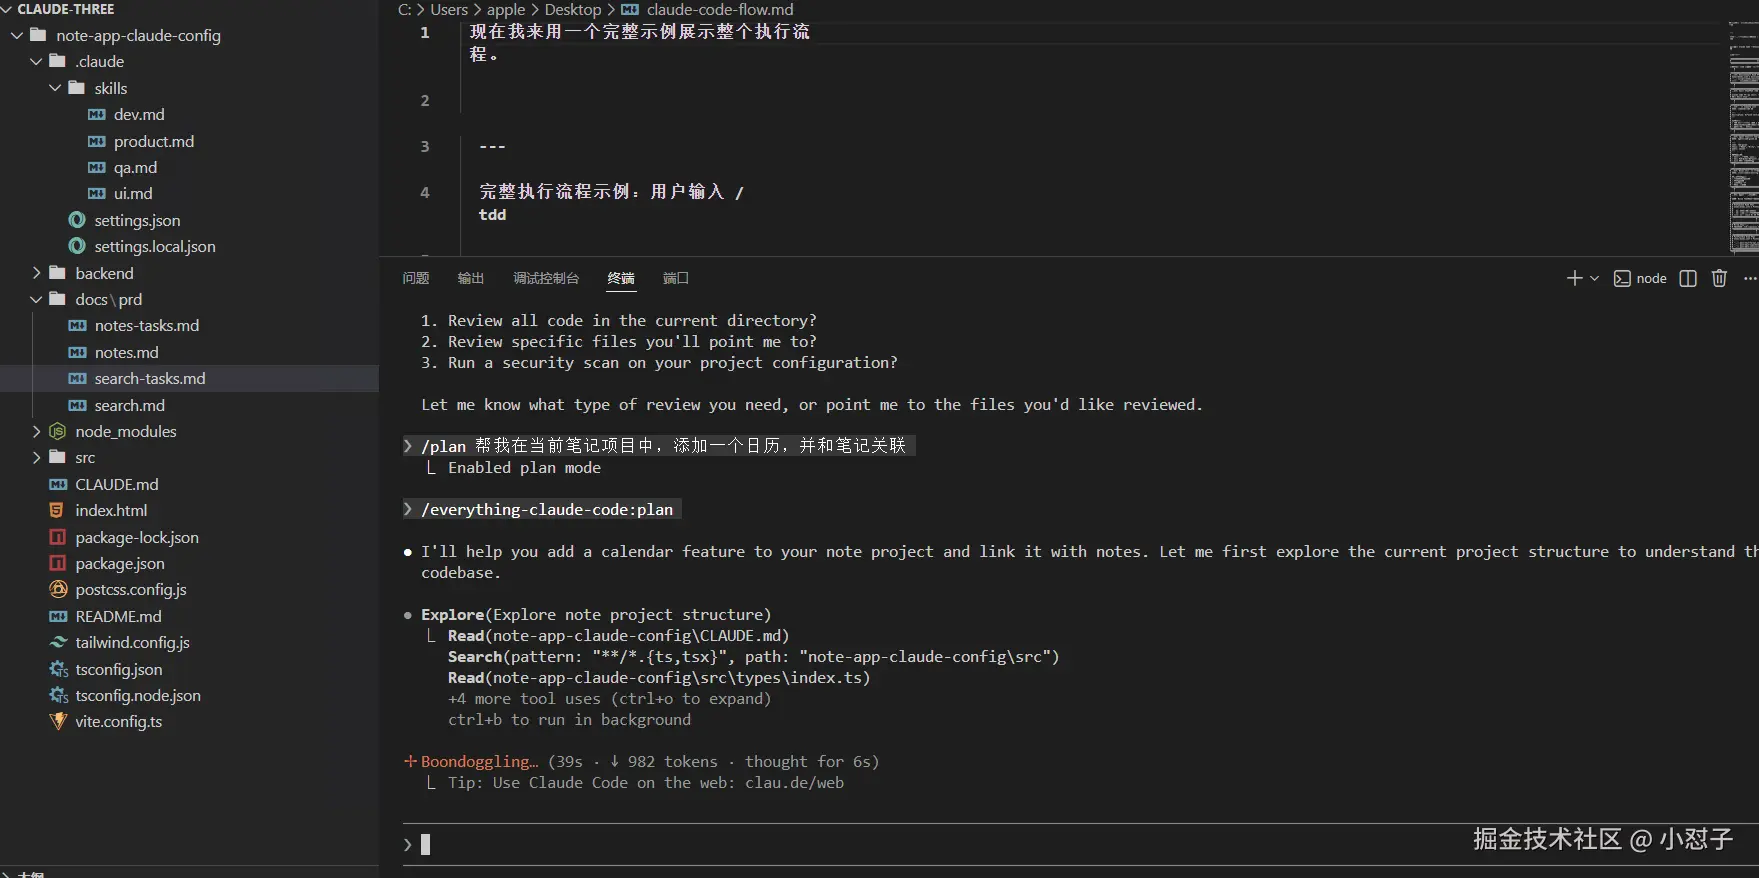
Task: Select the node terminal in the terminal list
Action: pos(1640,278)
